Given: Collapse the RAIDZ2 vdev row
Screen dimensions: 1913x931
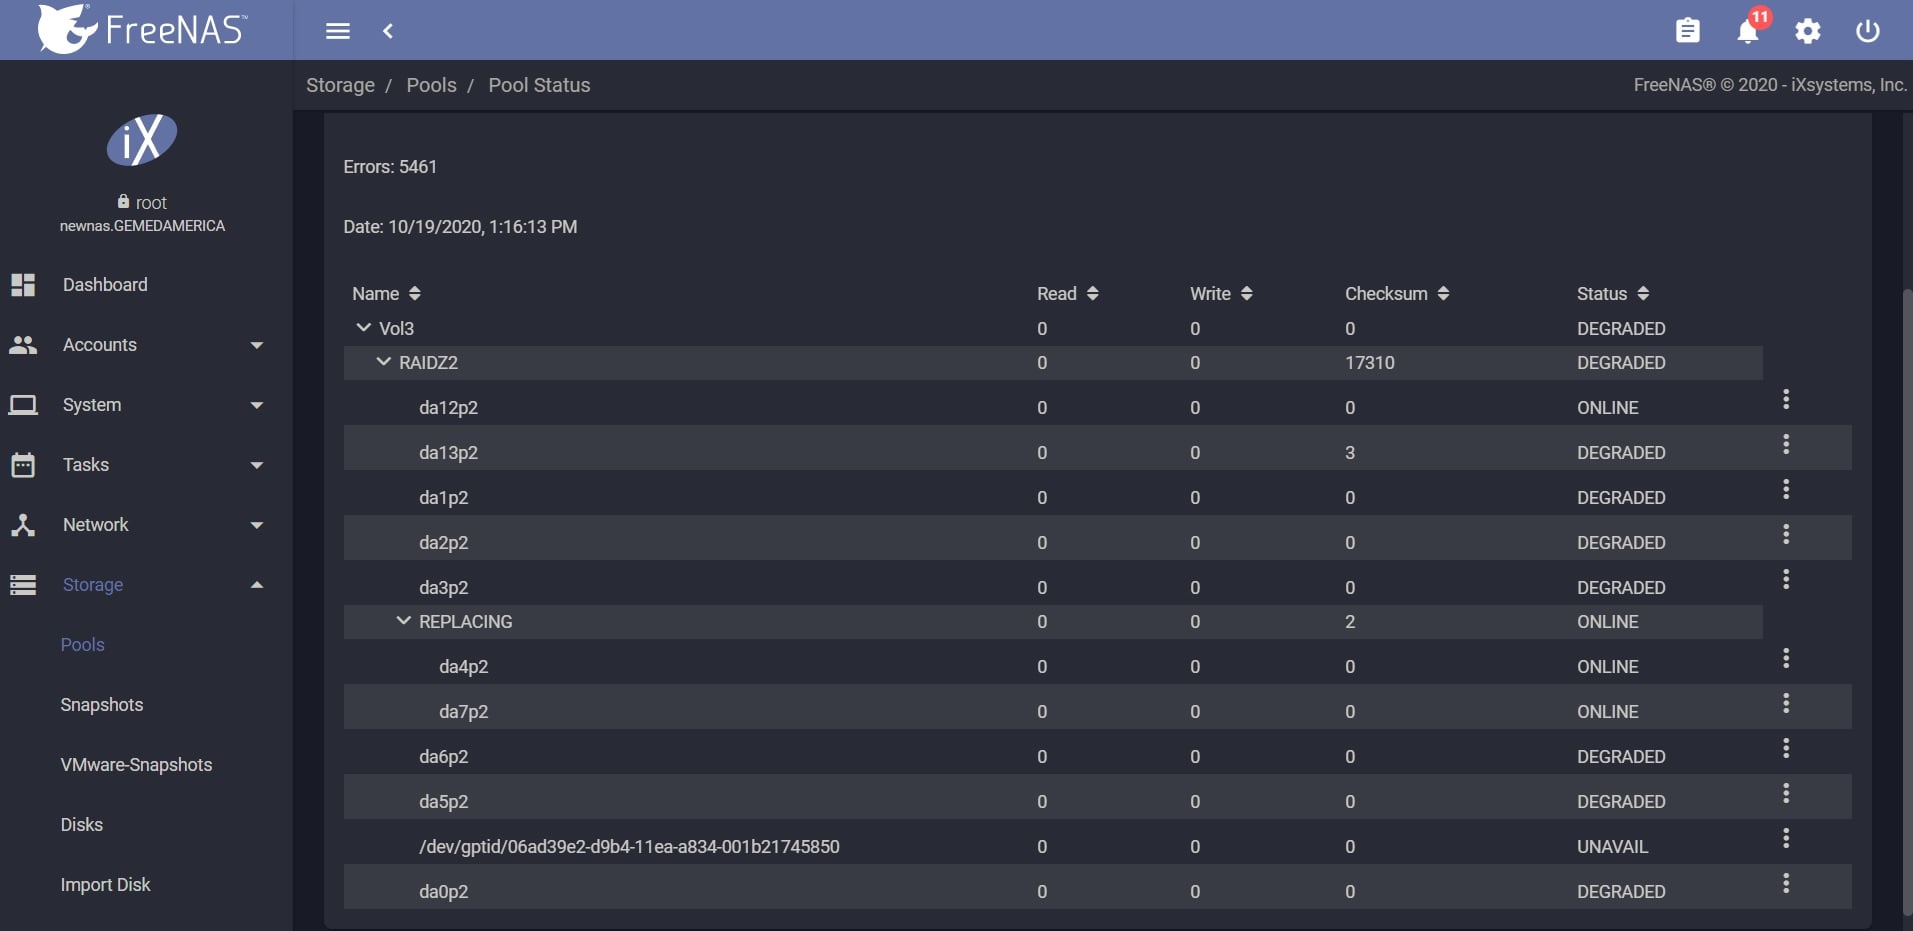Looking at the screenshot, I should pyautogui.click(x=383, y=362).
